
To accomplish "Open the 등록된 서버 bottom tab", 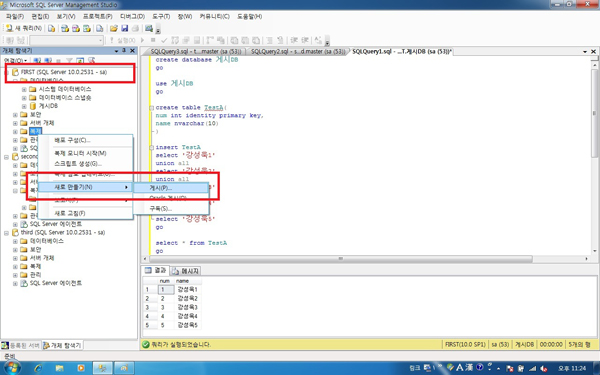I will coord(21,345).
